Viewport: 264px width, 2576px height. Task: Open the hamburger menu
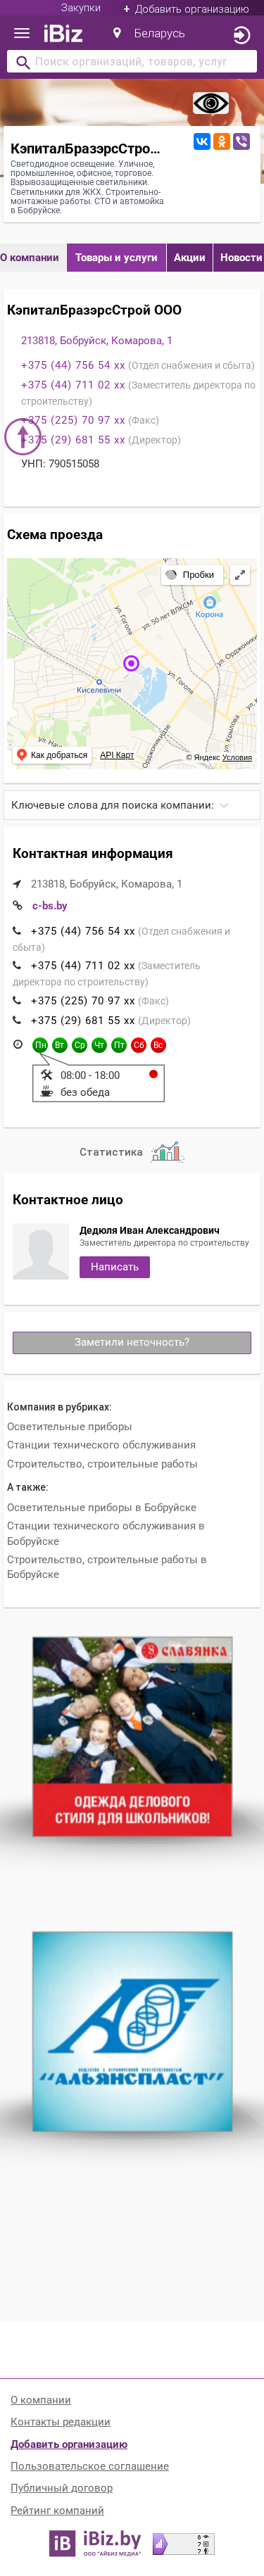click(21, 34)
